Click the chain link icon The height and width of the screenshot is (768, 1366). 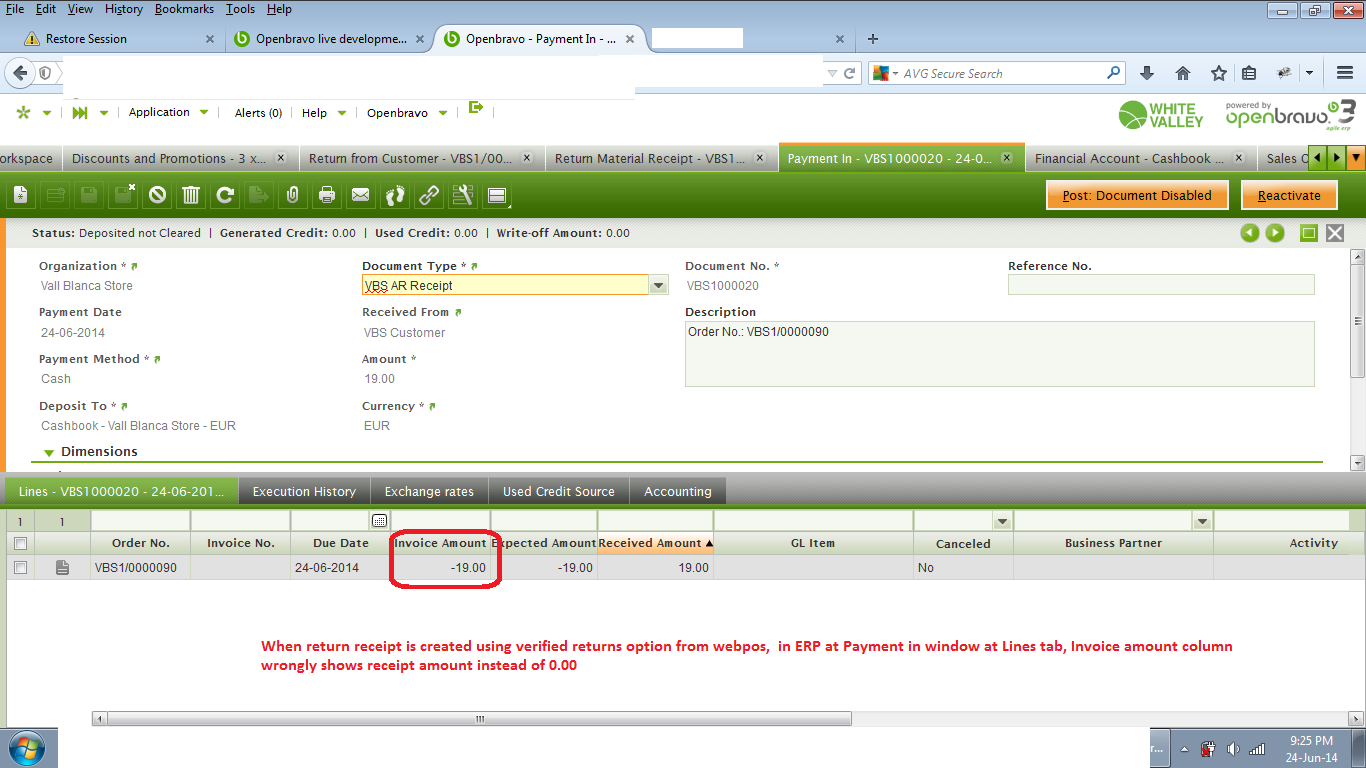pyautogui.click(x=429, y=195)
